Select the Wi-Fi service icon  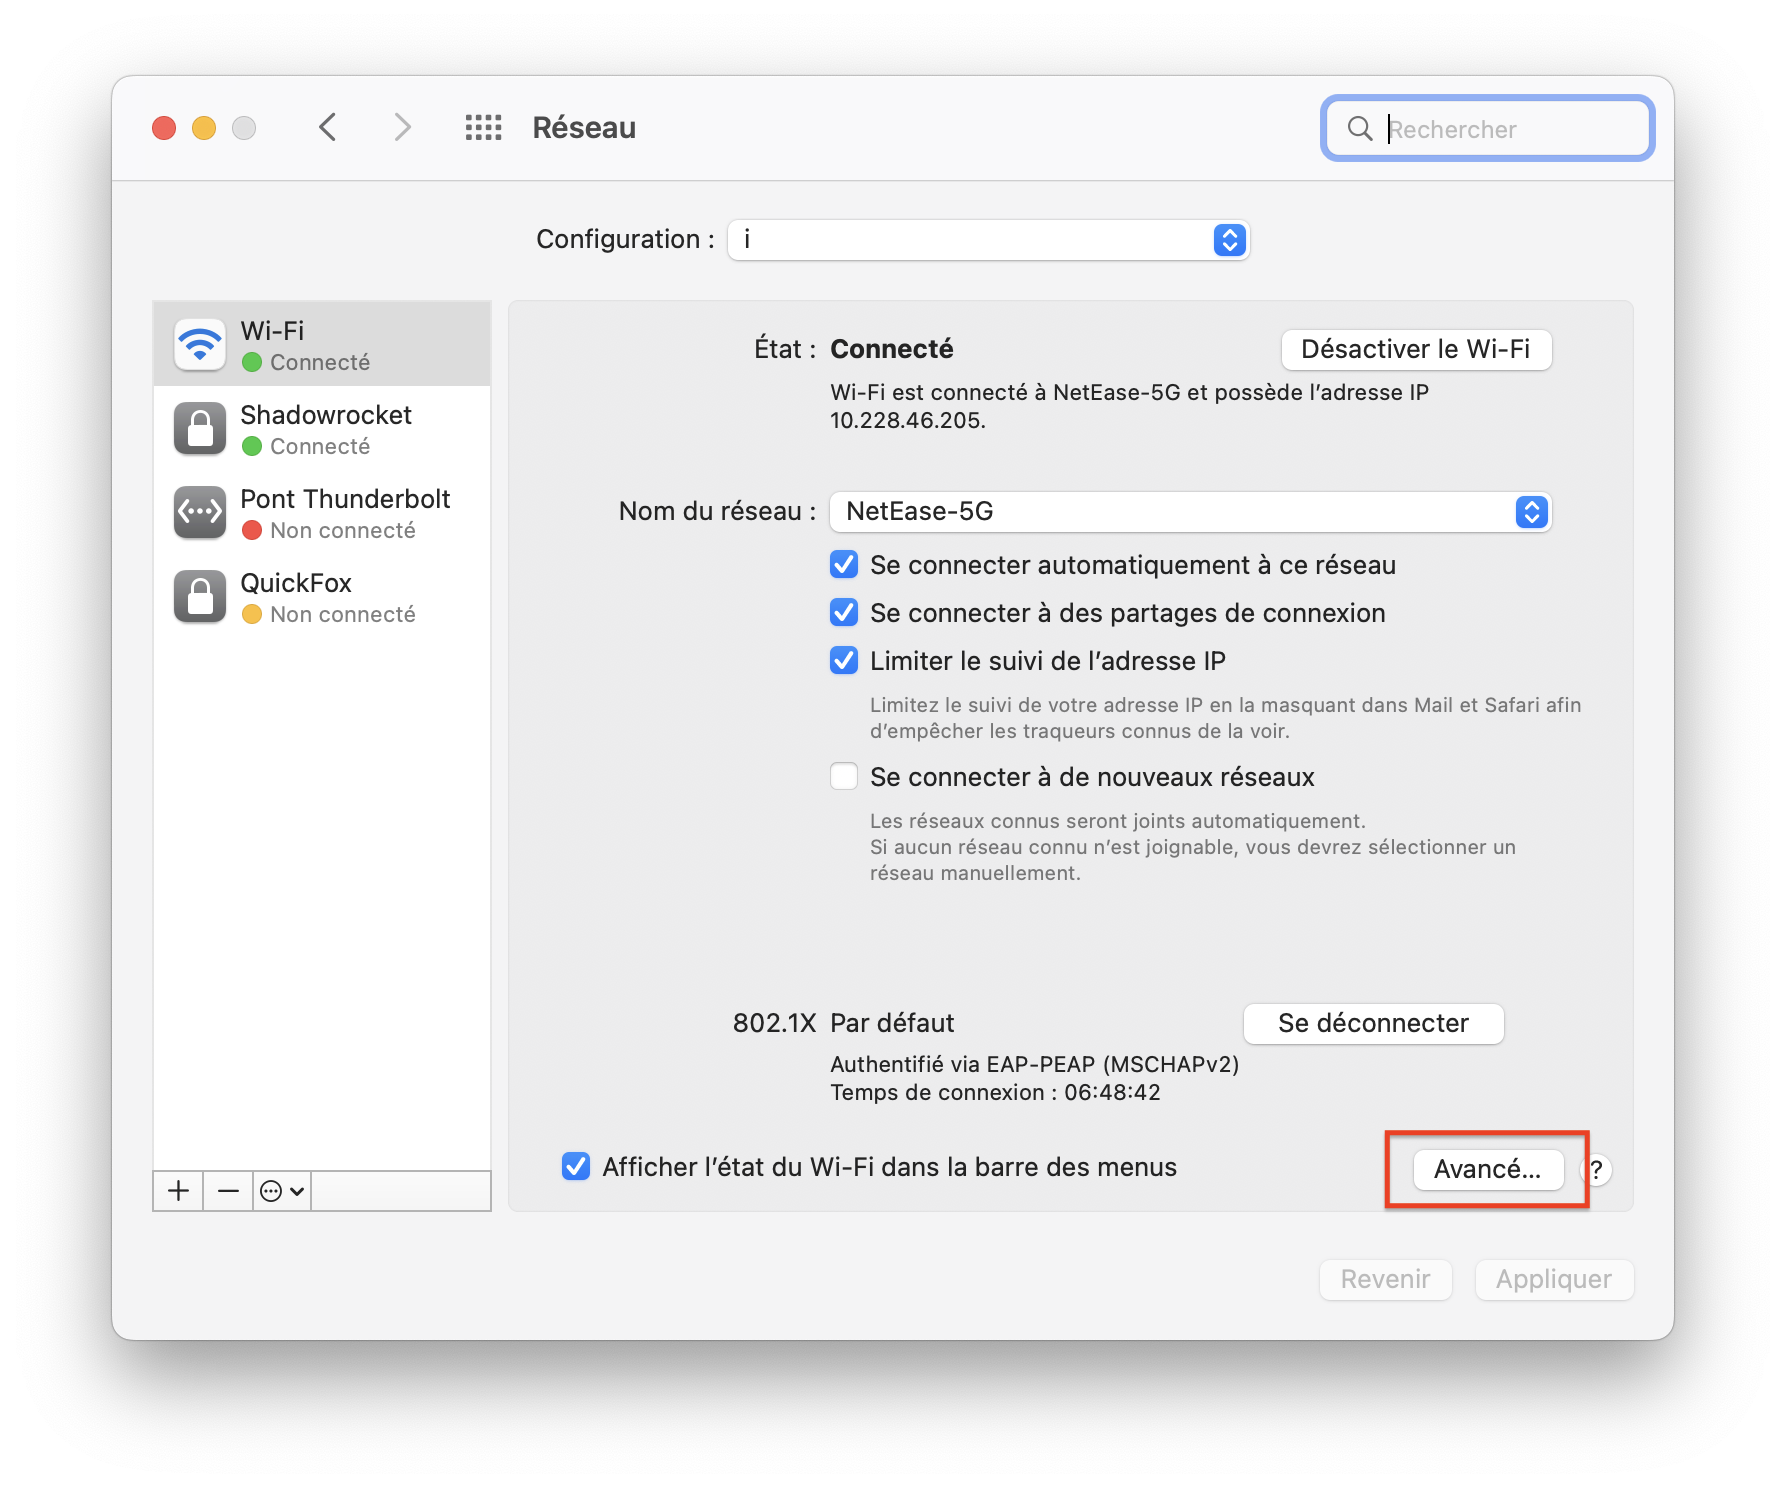coord(200,345)
